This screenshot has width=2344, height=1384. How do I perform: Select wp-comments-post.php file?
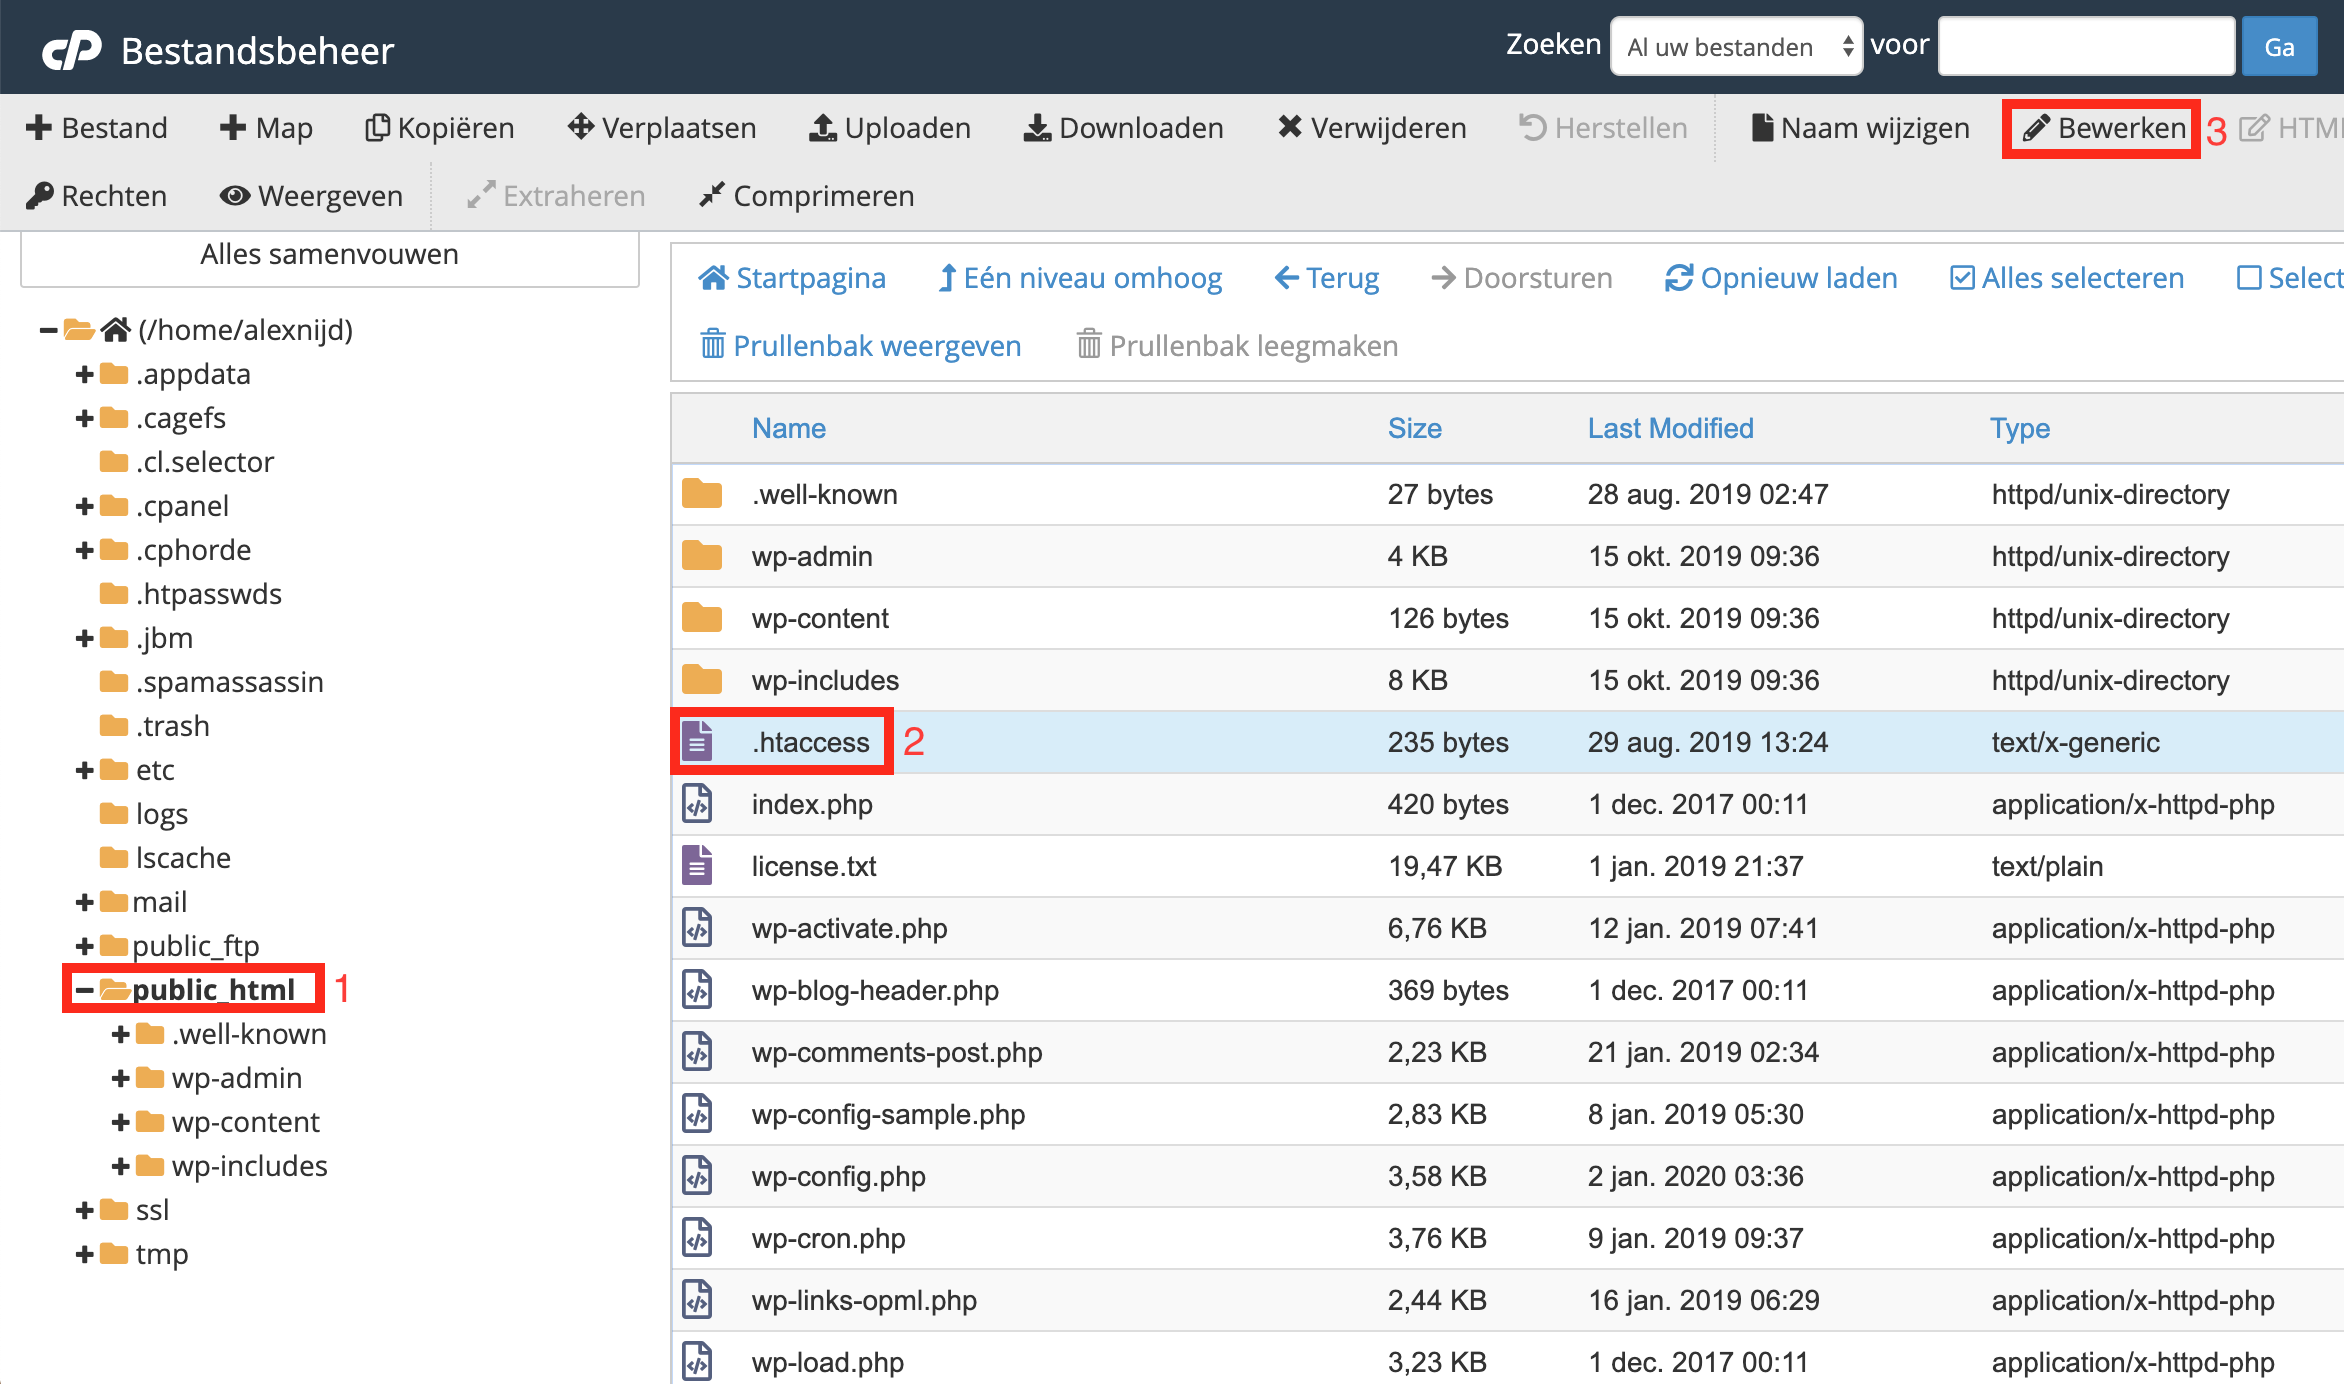(x=1508, y=1052)
